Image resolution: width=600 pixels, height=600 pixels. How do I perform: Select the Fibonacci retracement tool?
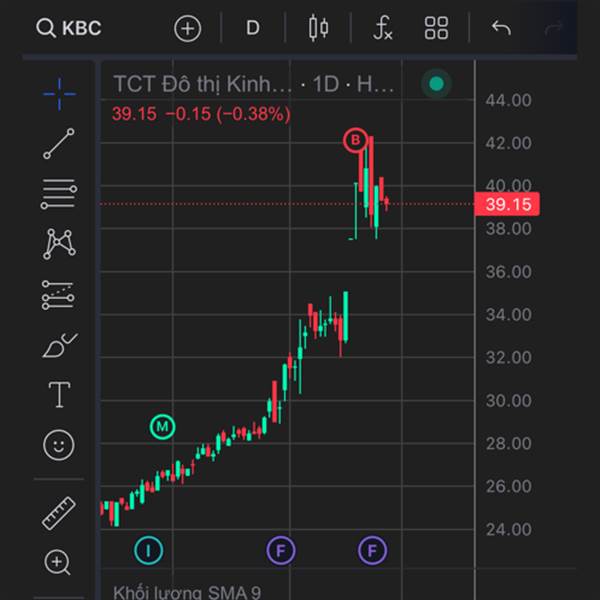[x=59, y=194]
